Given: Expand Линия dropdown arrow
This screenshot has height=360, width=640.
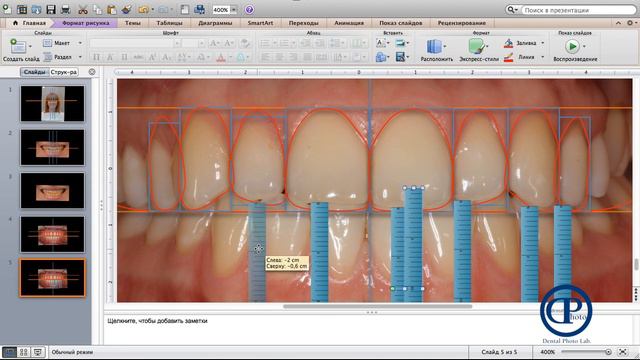Looking at the screenshot, I should pos(542,57).
